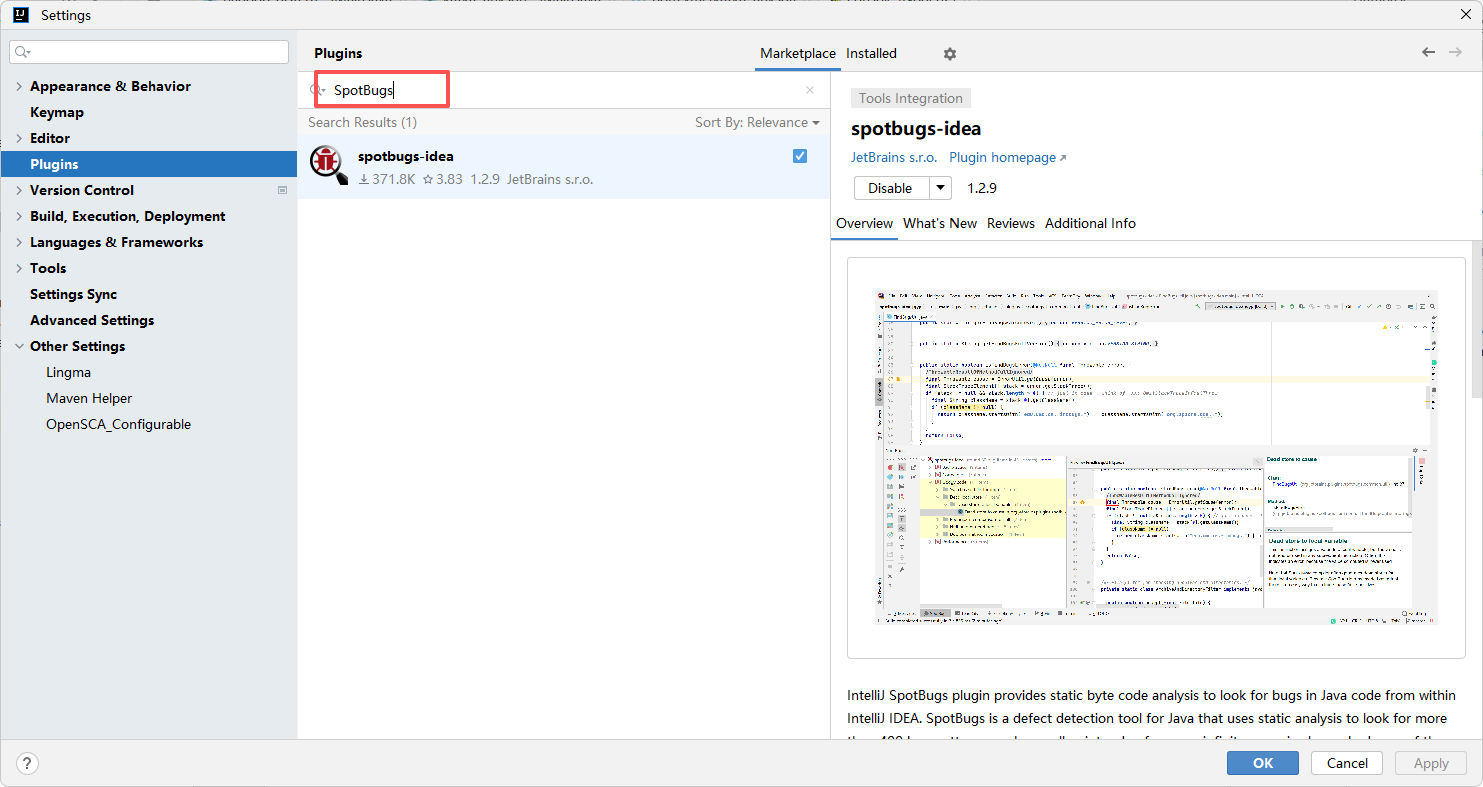Close the Settings window
The image size is (1483, 787).
(1465, 13)
